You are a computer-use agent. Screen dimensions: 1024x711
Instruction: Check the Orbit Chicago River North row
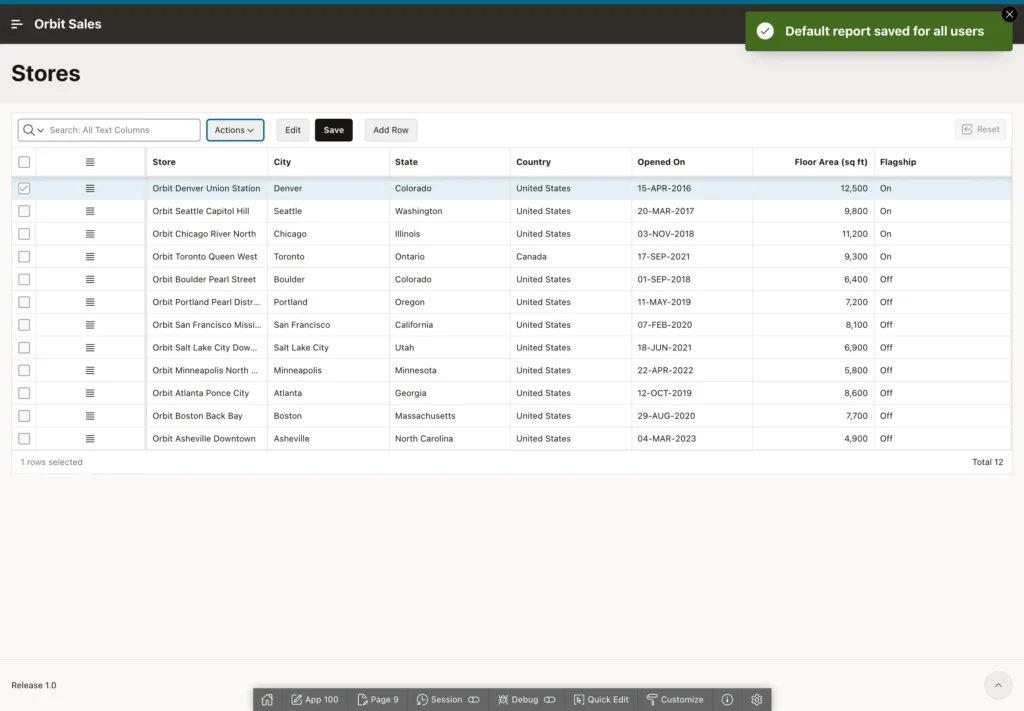(x=24, y=234)
